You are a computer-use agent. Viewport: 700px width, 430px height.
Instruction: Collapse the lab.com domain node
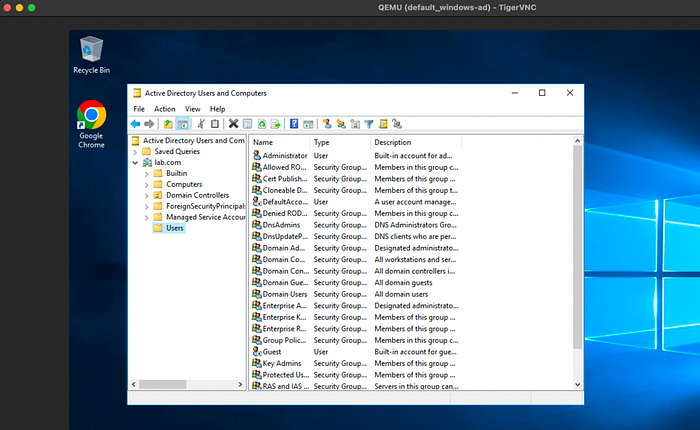[135, 163]
